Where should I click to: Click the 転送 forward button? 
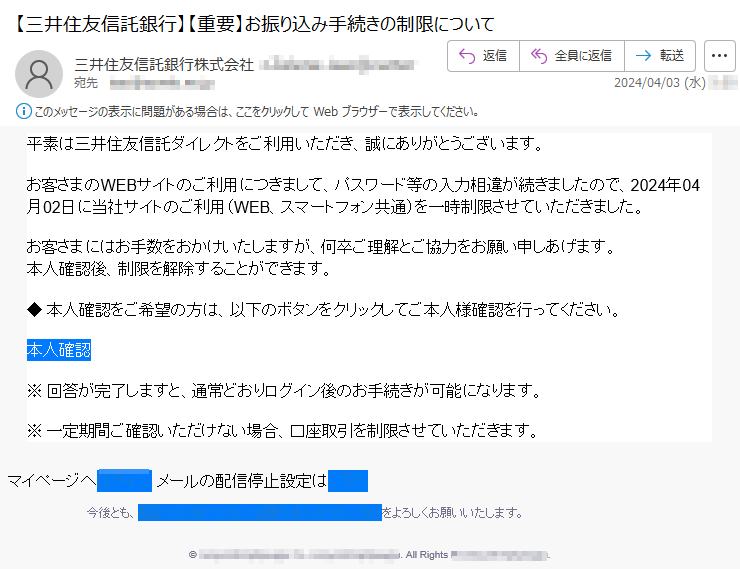[x=660, y=56]
